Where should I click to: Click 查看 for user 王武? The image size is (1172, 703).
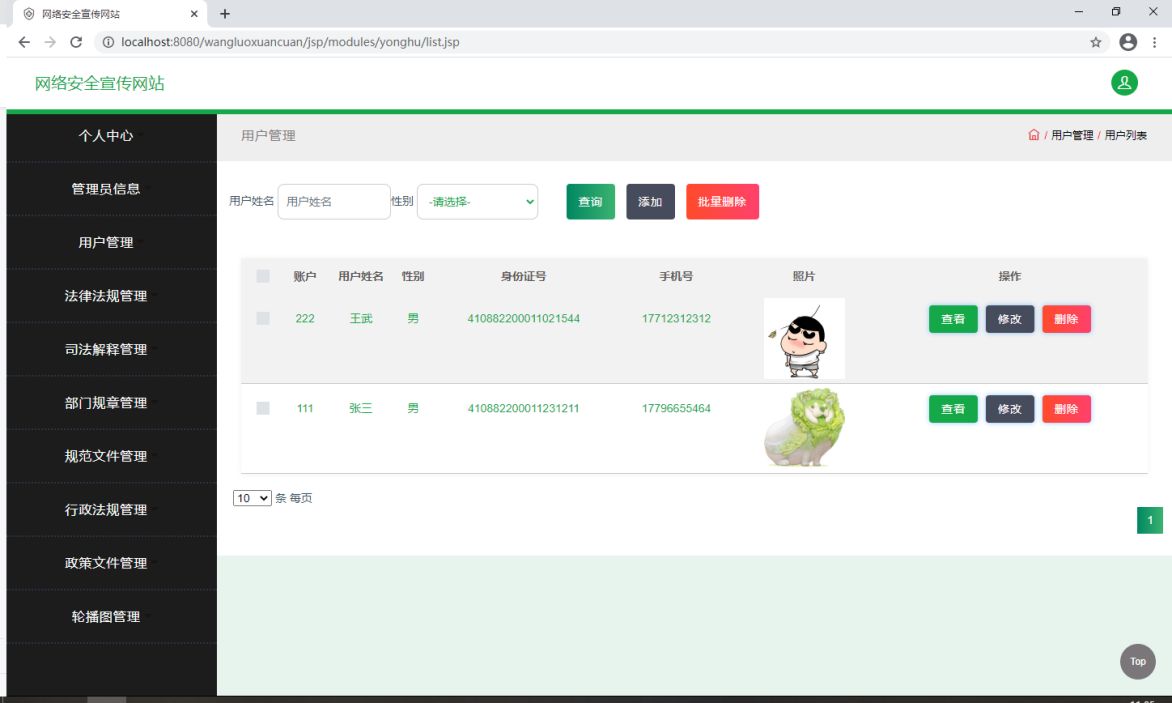[x=953, y=319]
